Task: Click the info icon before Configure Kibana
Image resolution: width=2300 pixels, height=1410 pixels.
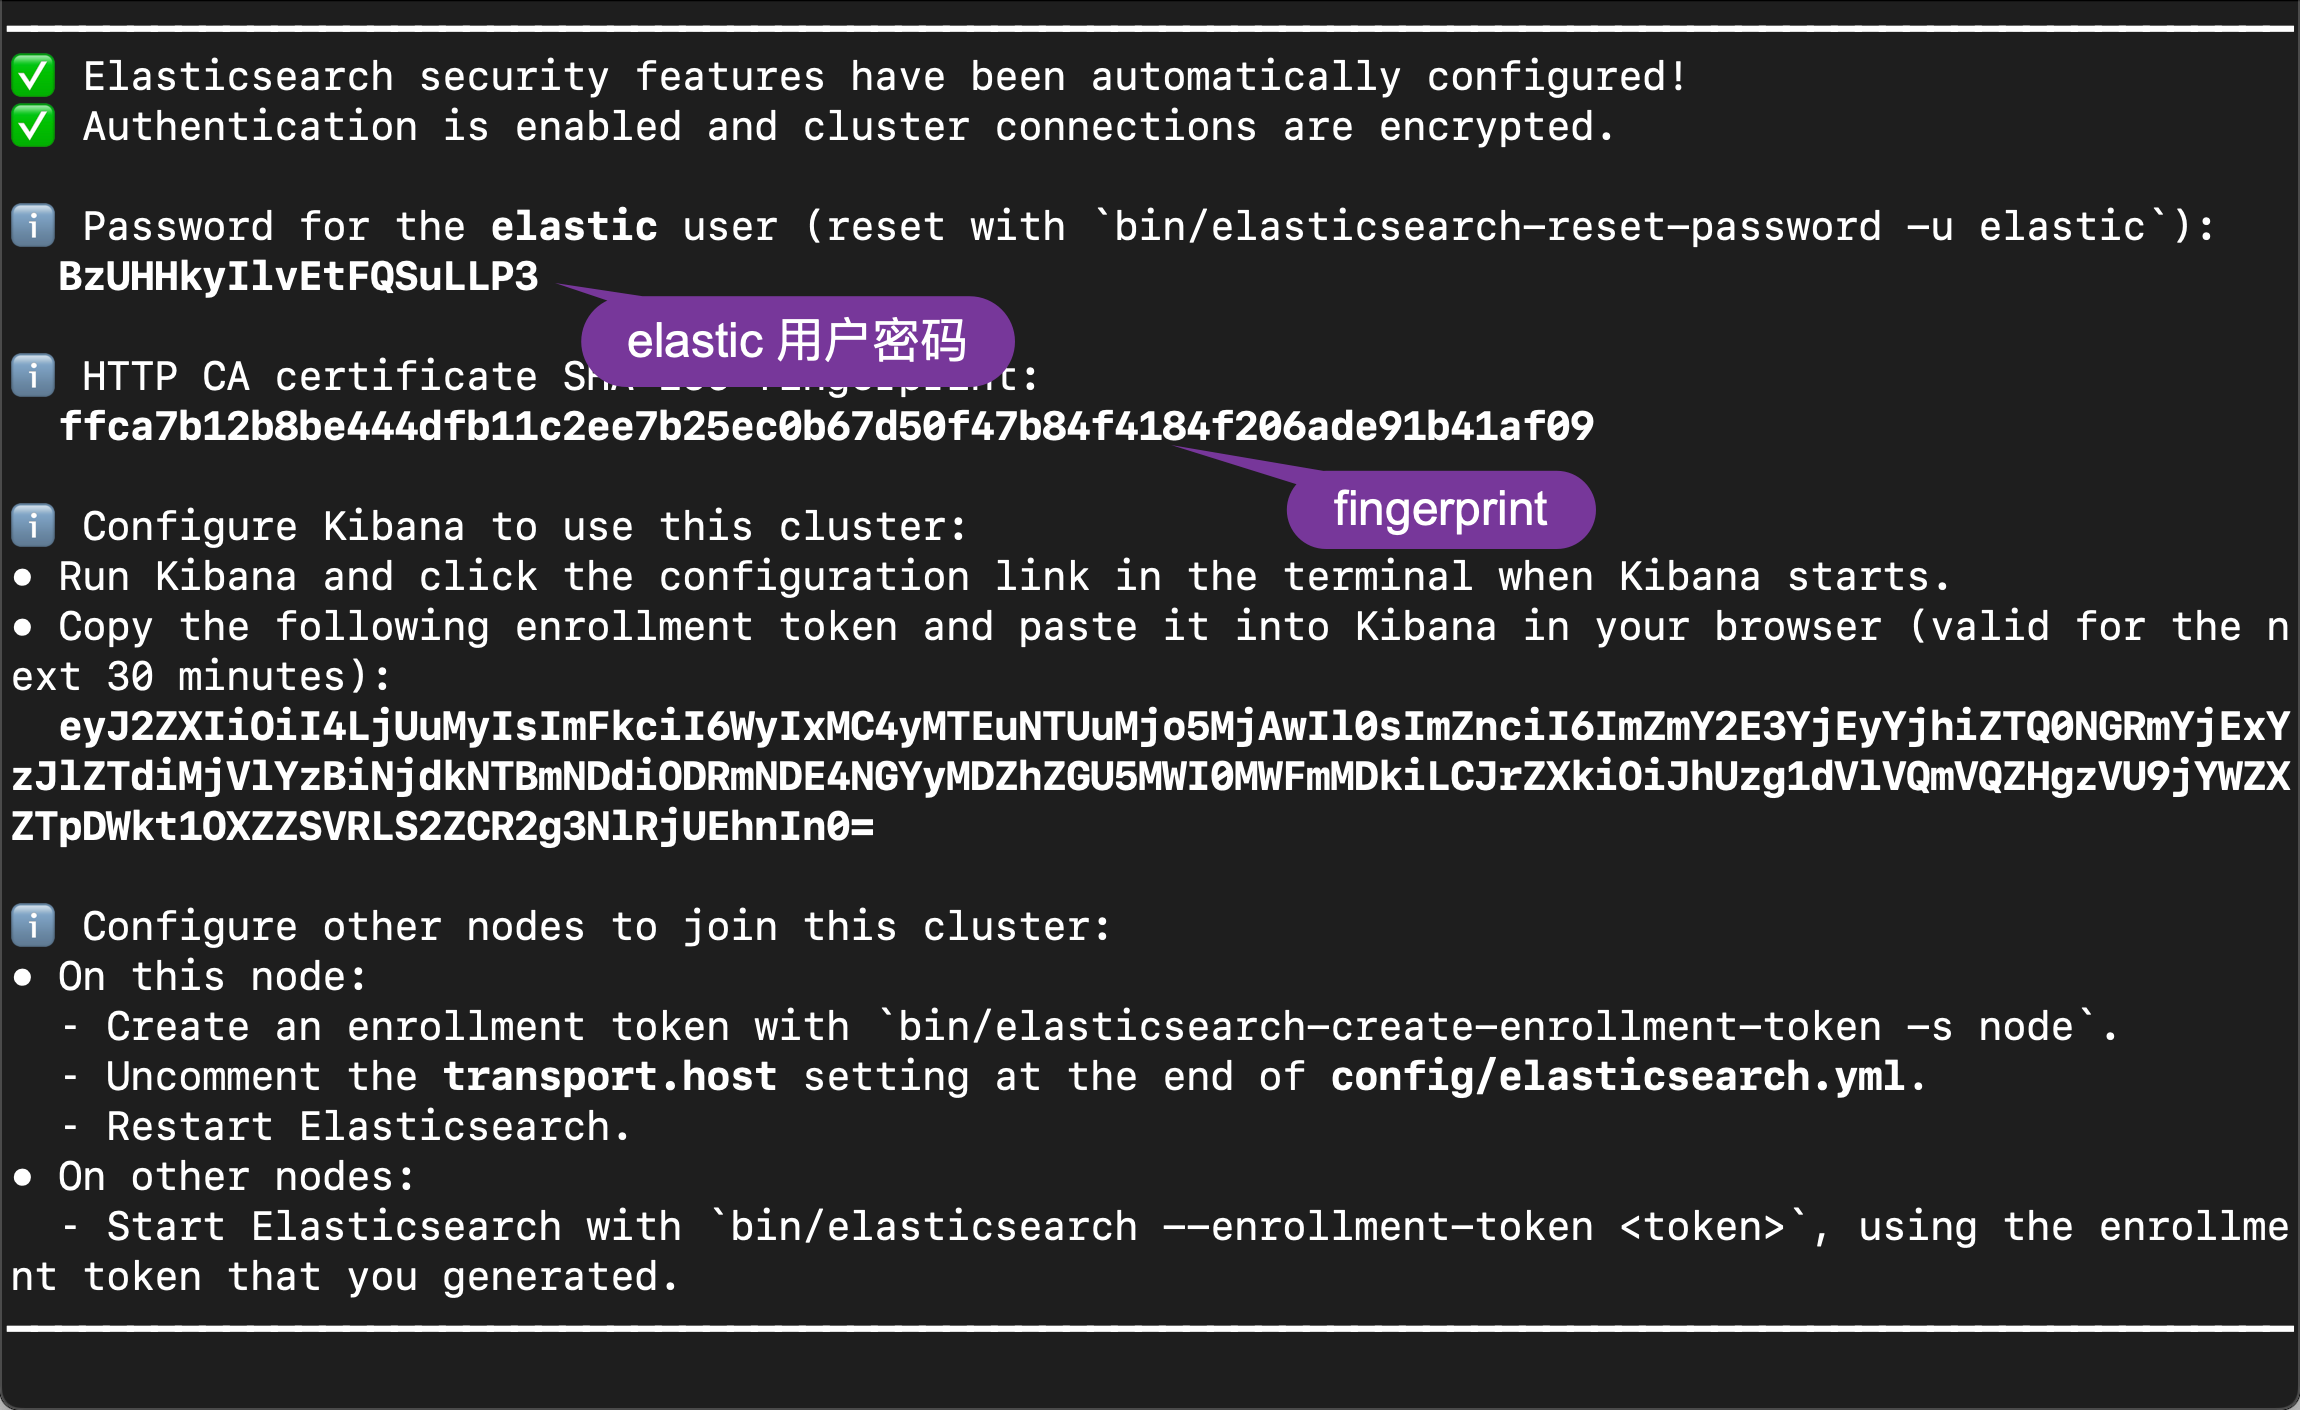Action: click(x=33, y=527)
